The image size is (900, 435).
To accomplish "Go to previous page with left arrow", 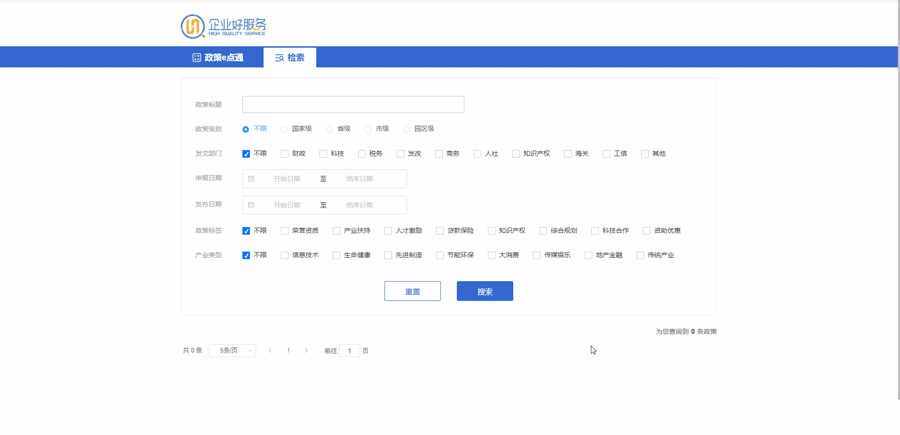I will (x=270, y=351).
